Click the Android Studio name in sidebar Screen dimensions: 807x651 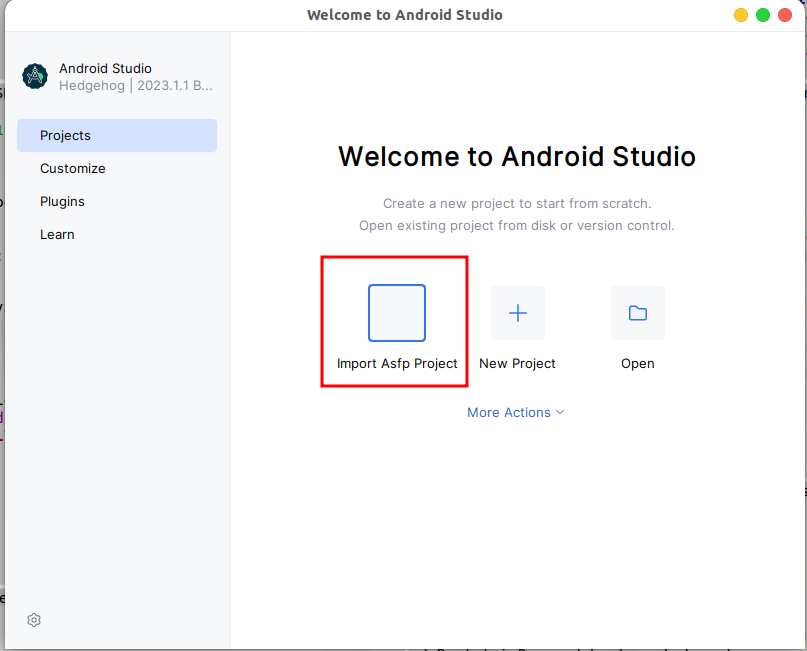105,68
